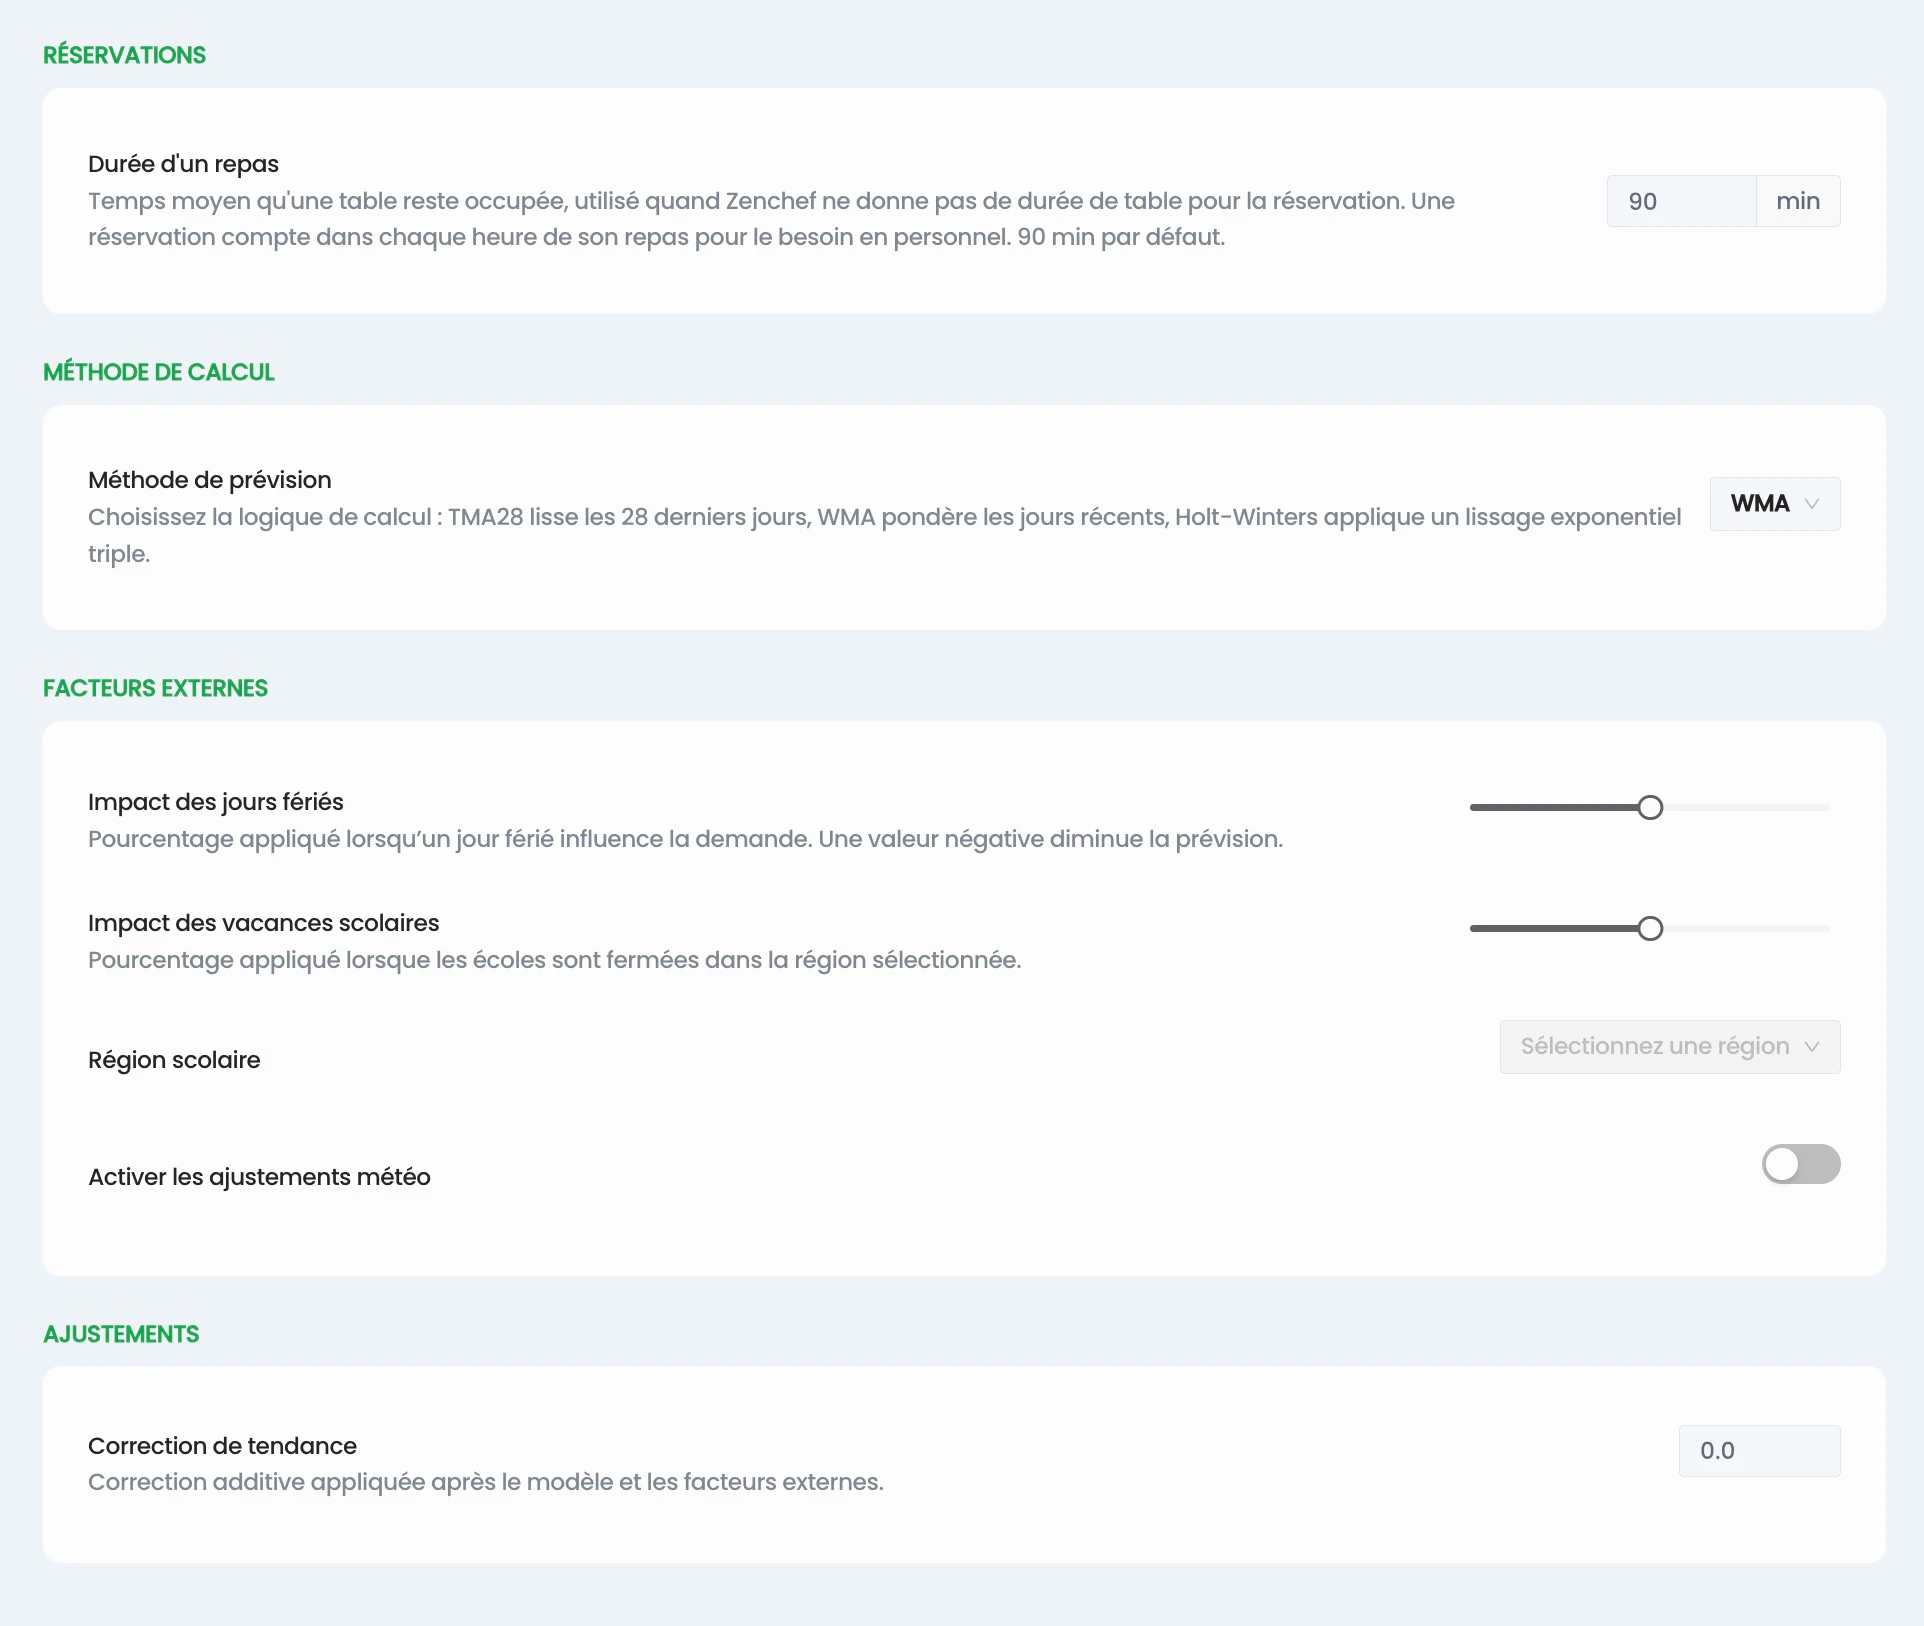
Task: Click the Méthode de prévision label
Action: (x=209, y=480)
